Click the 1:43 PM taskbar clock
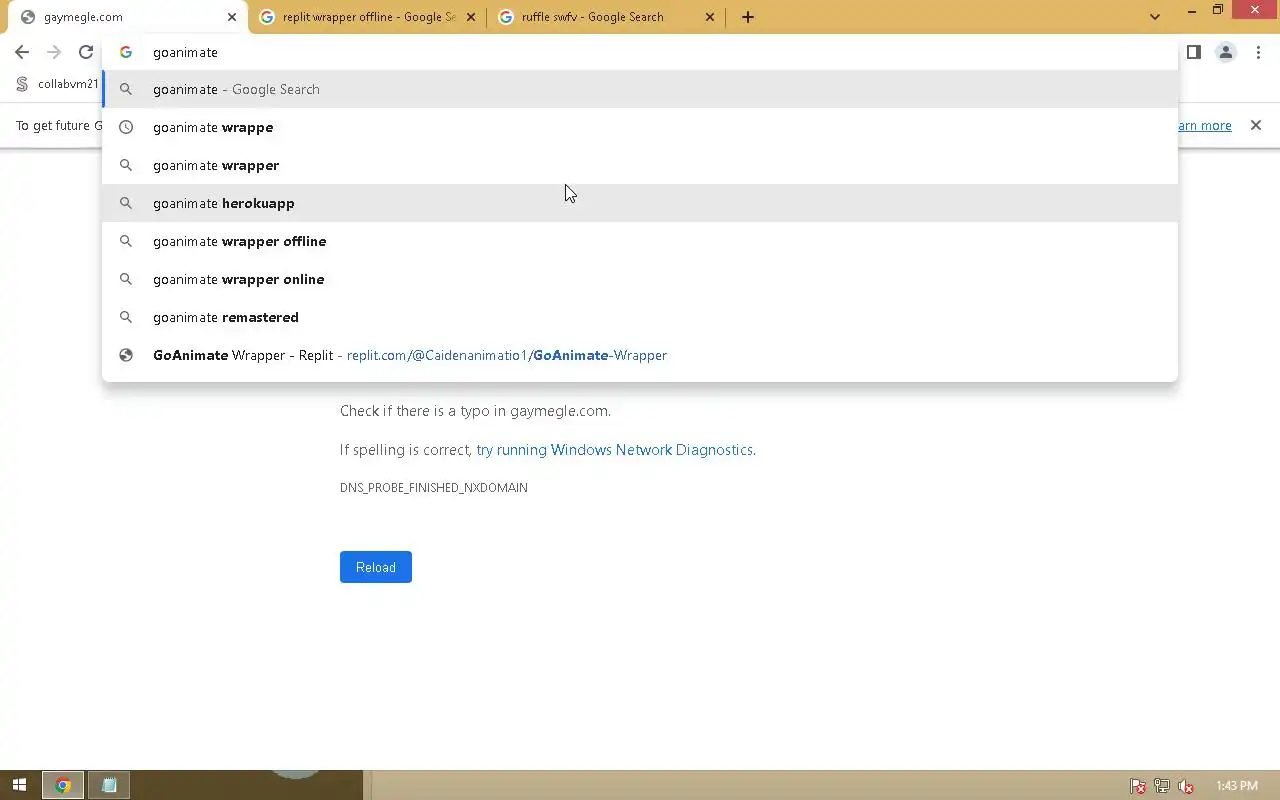 [x=1238, y=786]
